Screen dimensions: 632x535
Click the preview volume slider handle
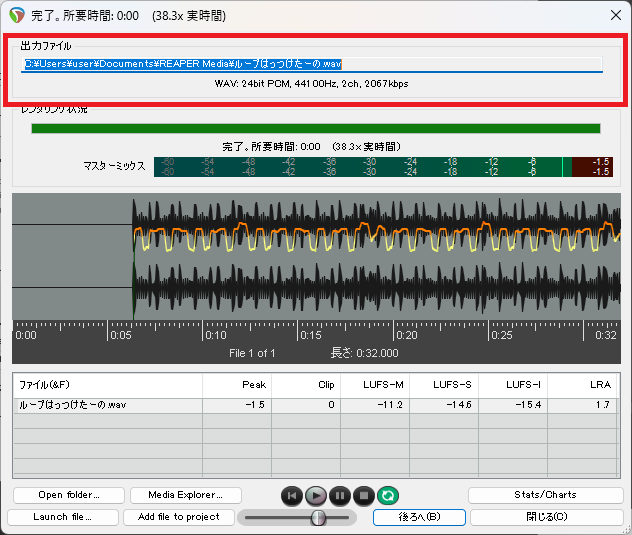[x=318, y=517]
